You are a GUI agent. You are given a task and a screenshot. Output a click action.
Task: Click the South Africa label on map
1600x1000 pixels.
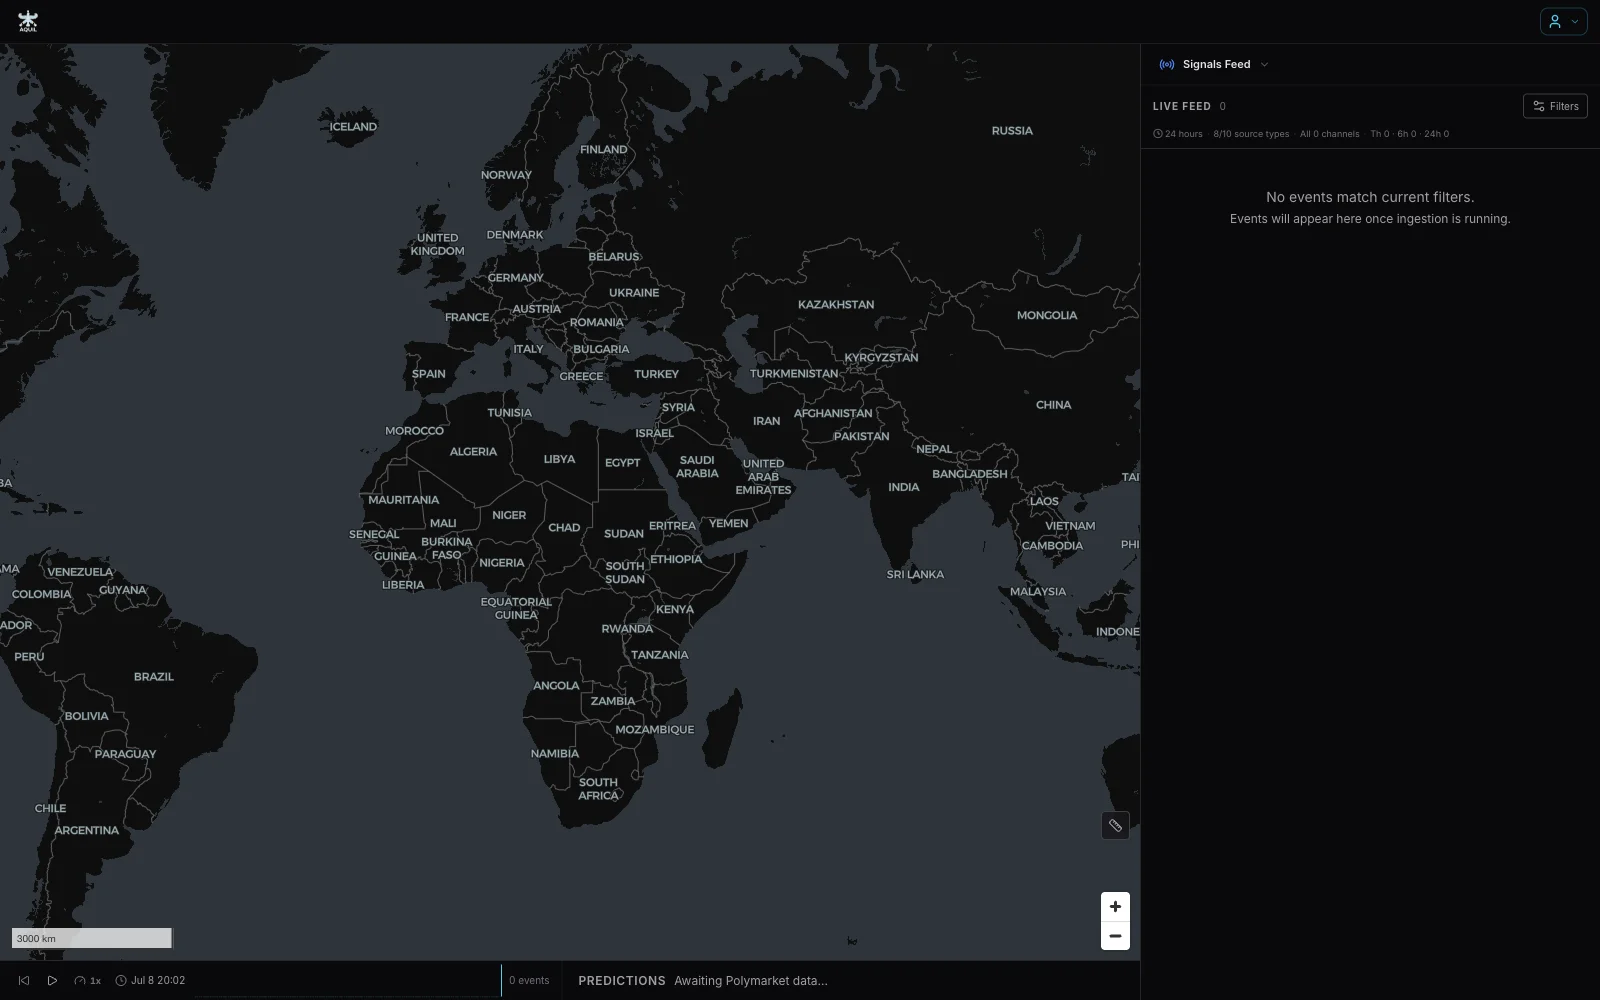pos(598,789)
